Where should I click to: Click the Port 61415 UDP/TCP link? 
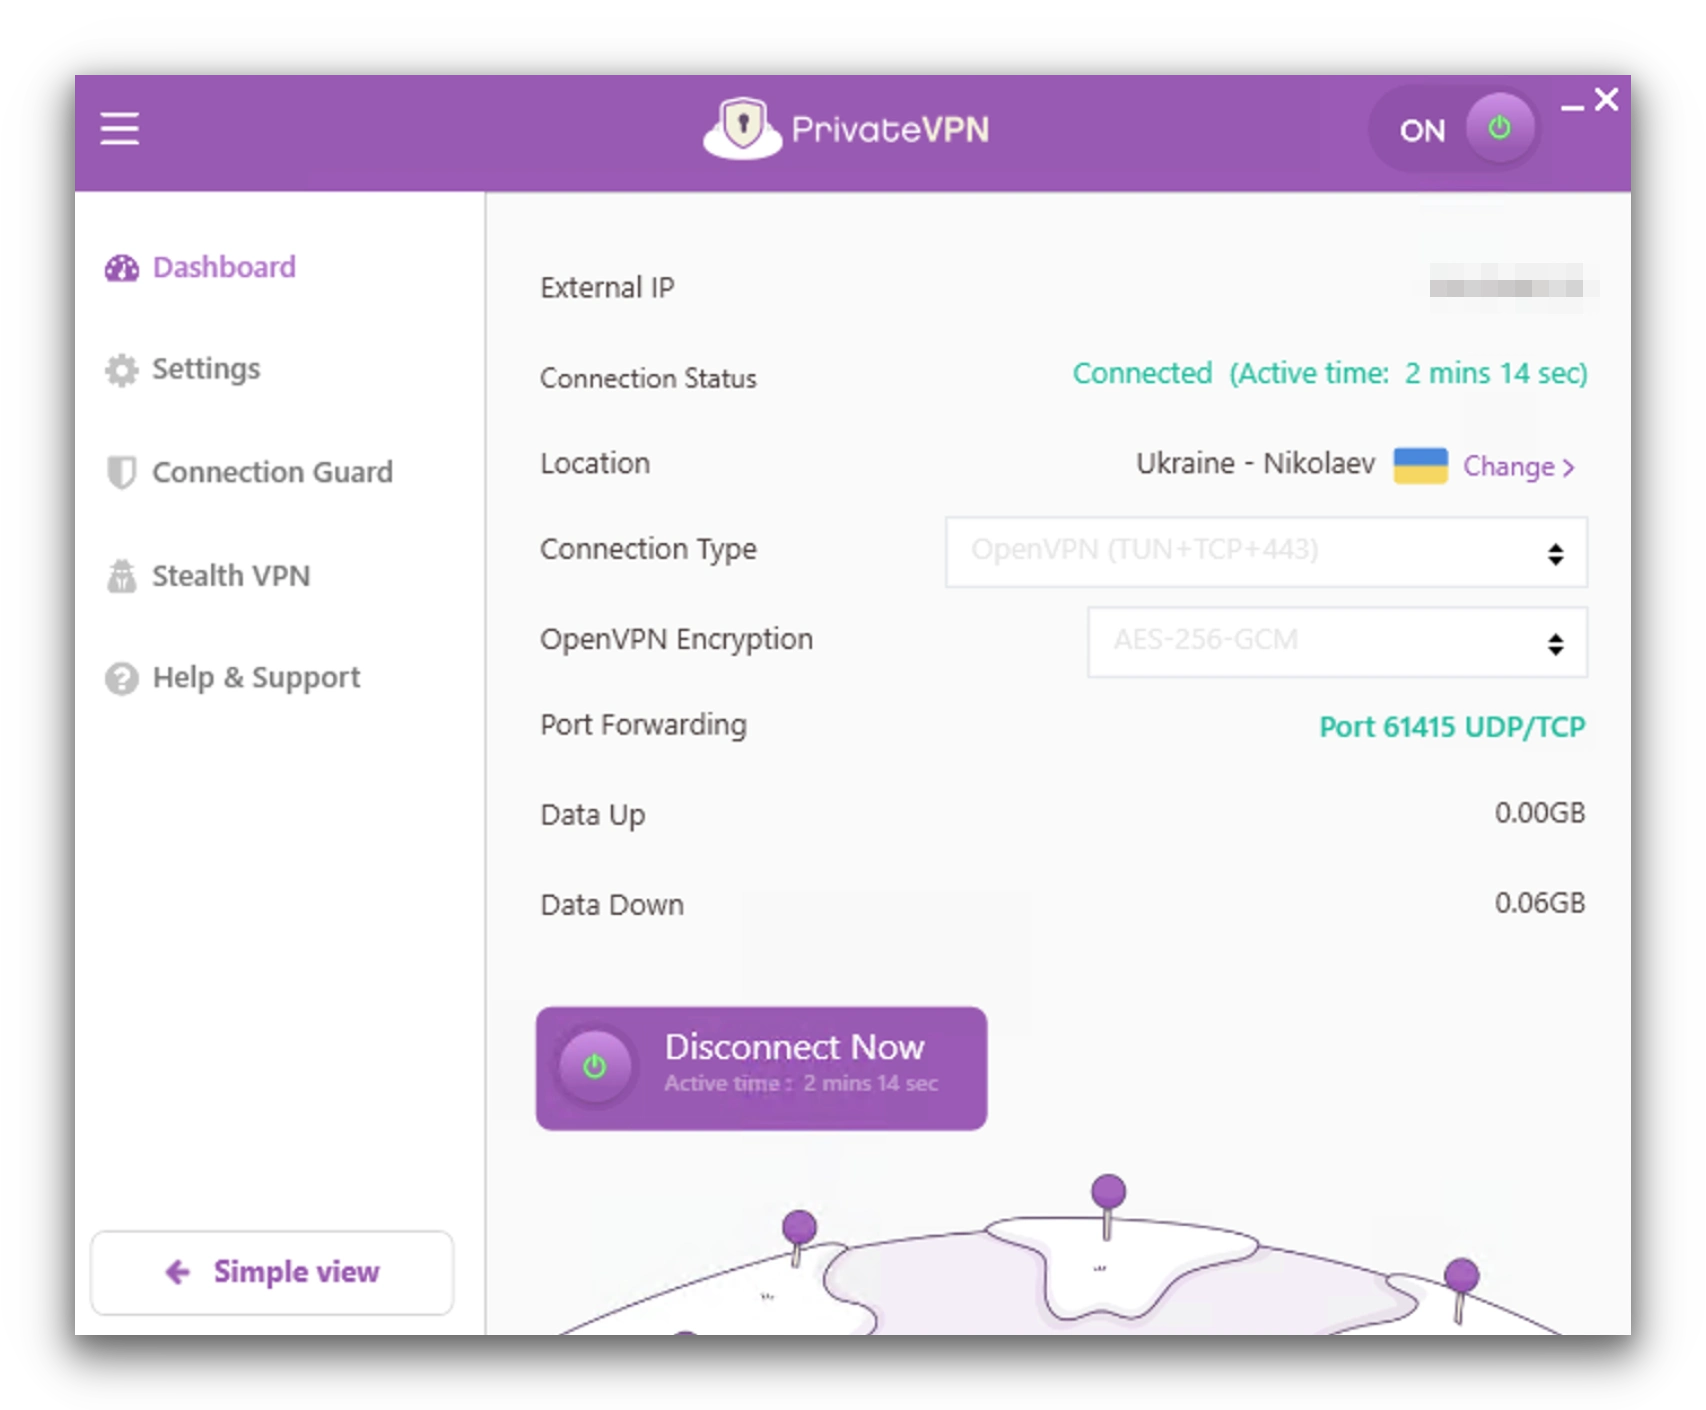point(1452,727)
